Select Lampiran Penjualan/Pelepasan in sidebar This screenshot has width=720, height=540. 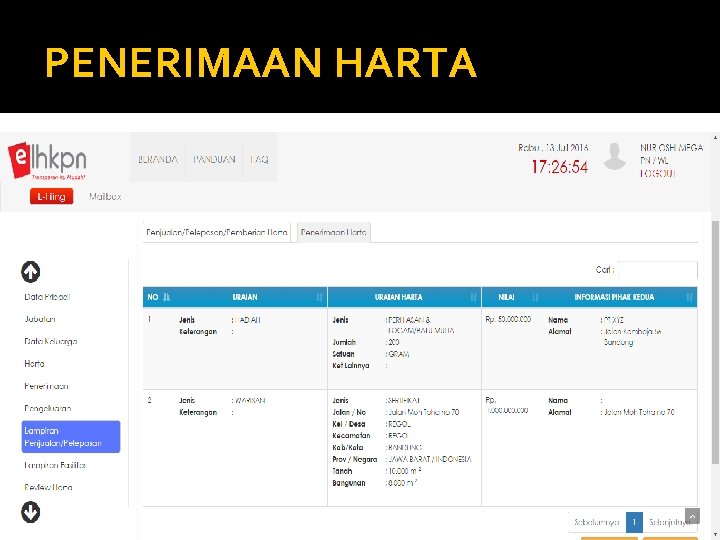[71, 437]
